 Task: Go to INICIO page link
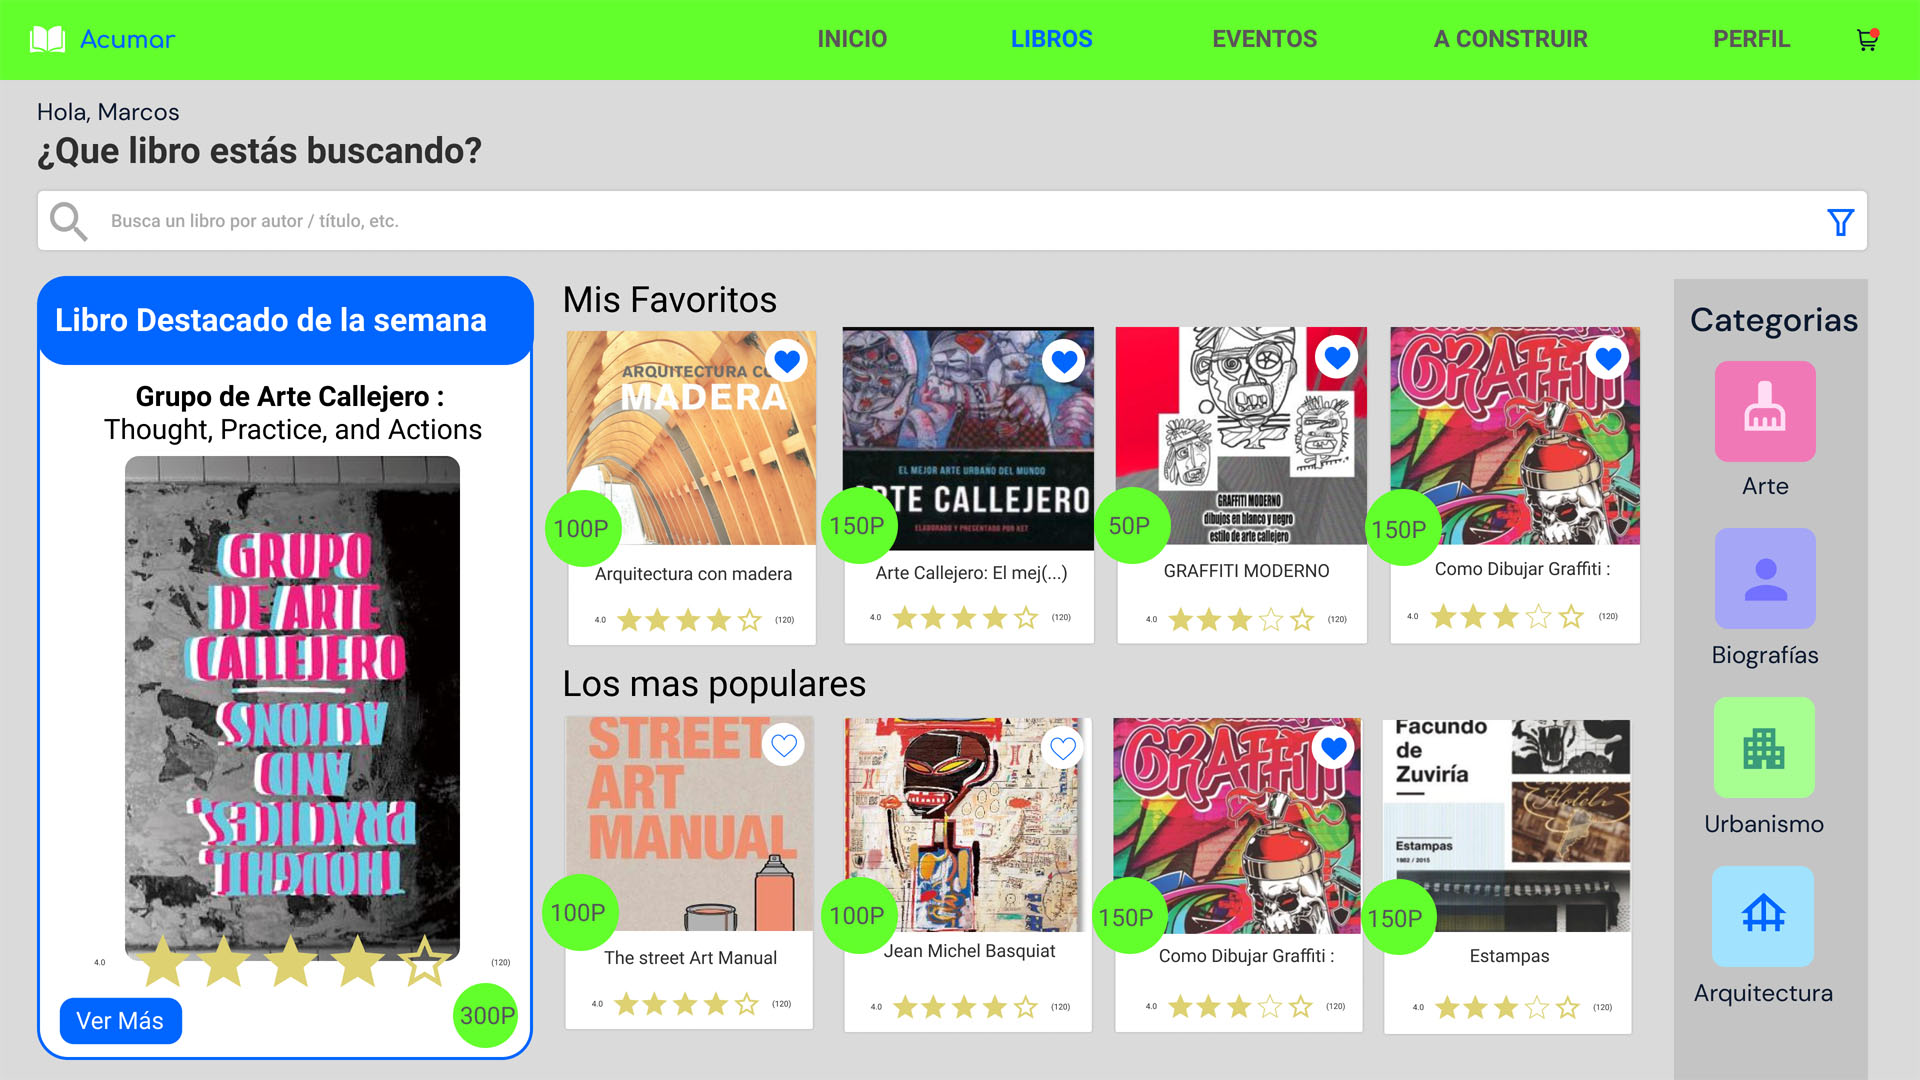click(x=852, y=39)
